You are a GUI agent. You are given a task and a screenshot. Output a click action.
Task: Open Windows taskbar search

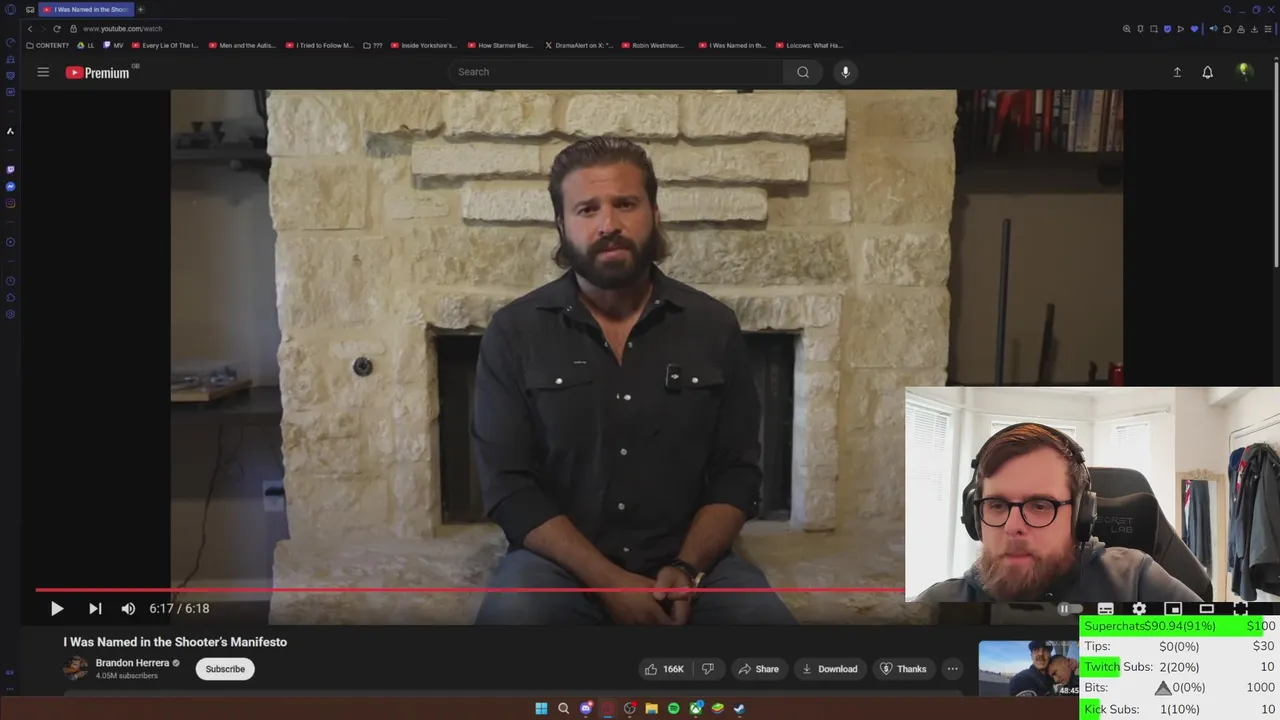(x=563, y=709)
